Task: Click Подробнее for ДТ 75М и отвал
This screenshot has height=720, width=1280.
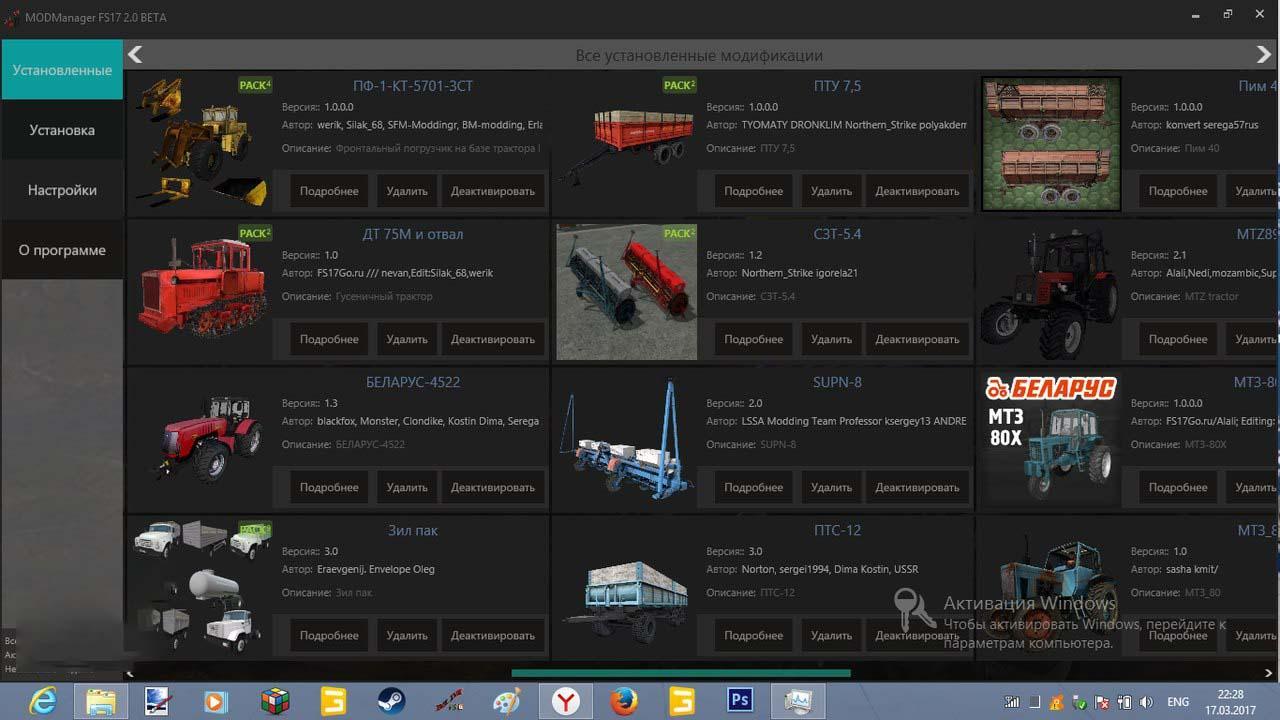Action: (329, 339)
